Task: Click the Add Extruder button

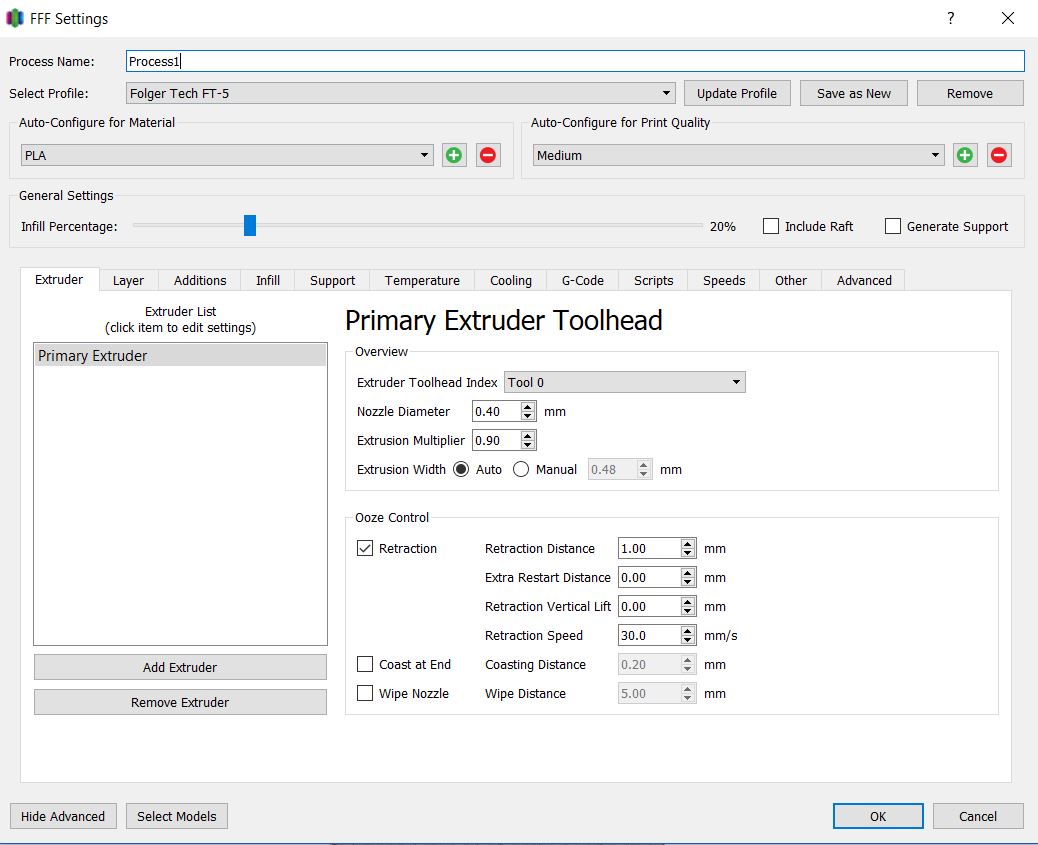Action: tap(180, 667)
